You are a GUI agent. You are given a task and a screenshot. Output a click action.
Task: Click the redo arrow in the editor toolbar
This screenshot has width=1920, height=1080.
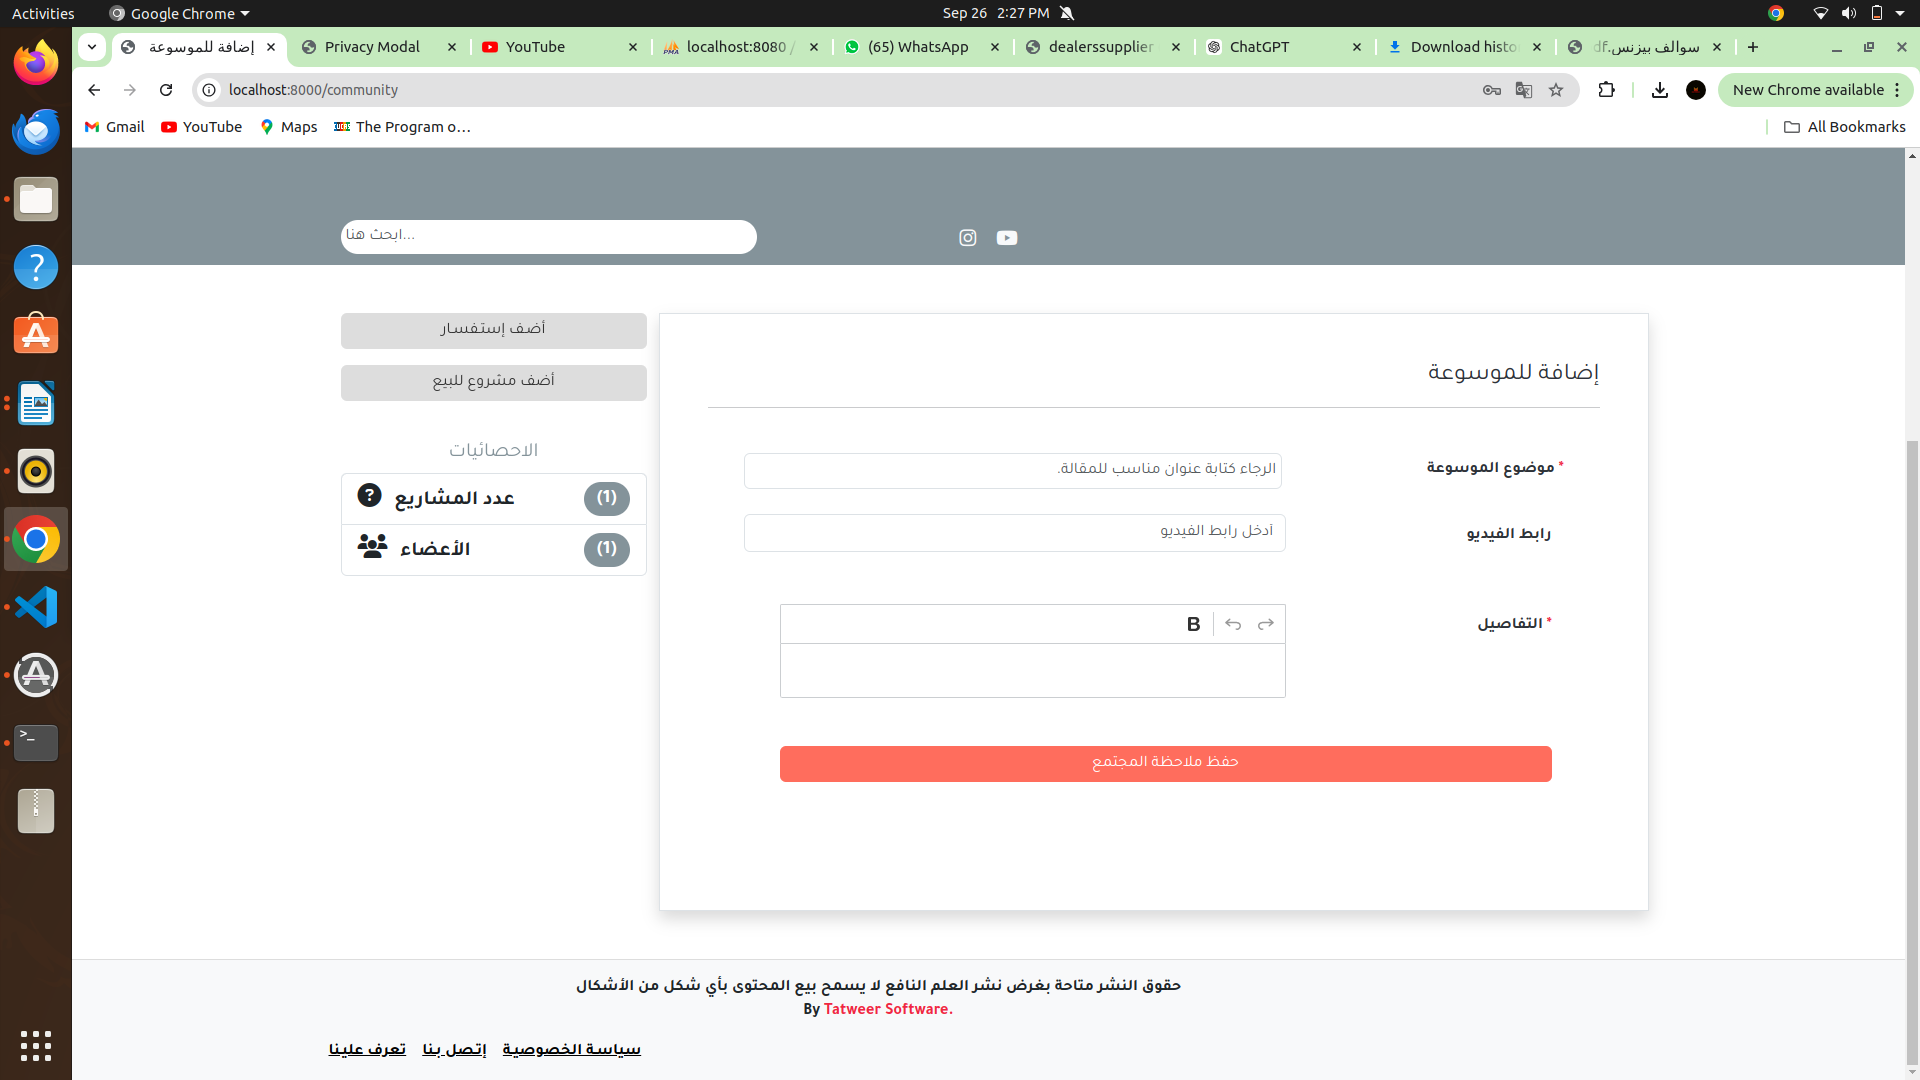(1264, 624)
